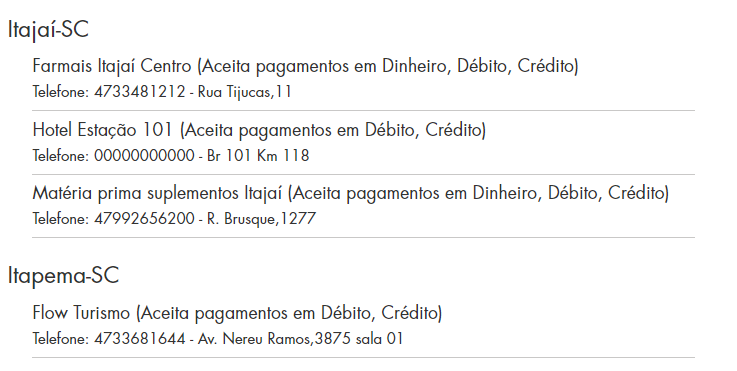Click the Telefone label under Flow Turismo

click(x=61, y=339)
